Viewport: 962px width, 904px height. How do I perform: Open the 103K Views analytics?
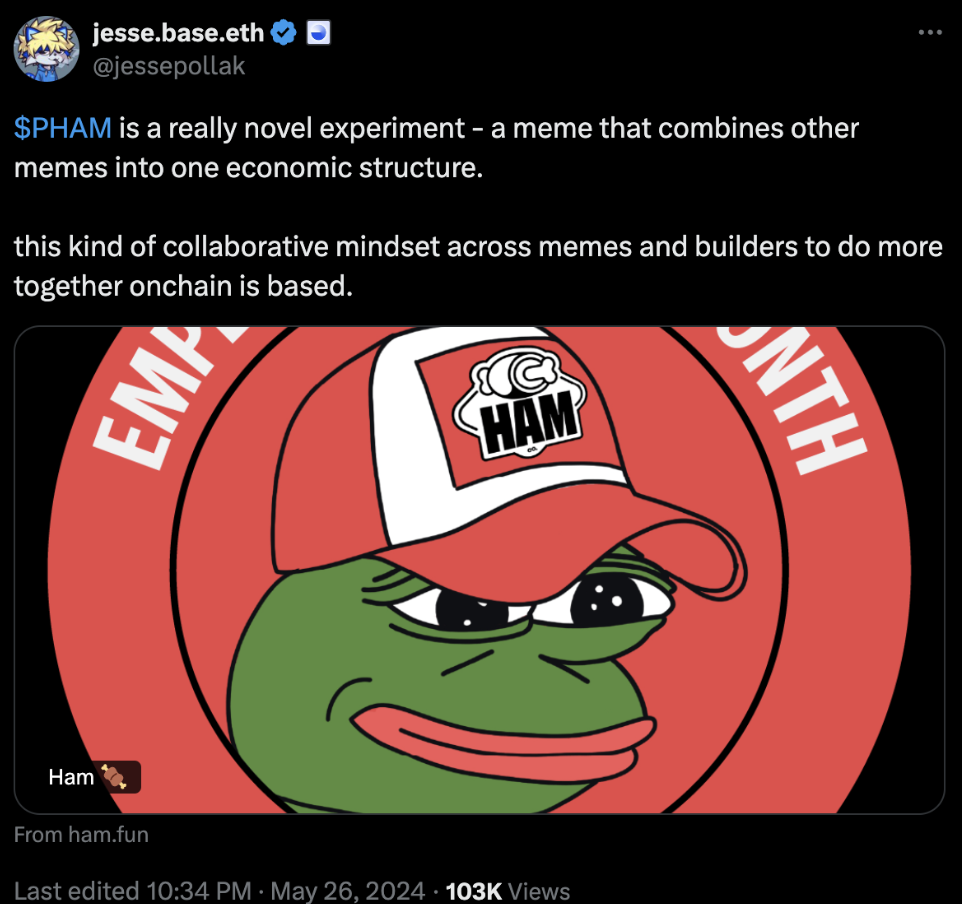pos(507,891)
